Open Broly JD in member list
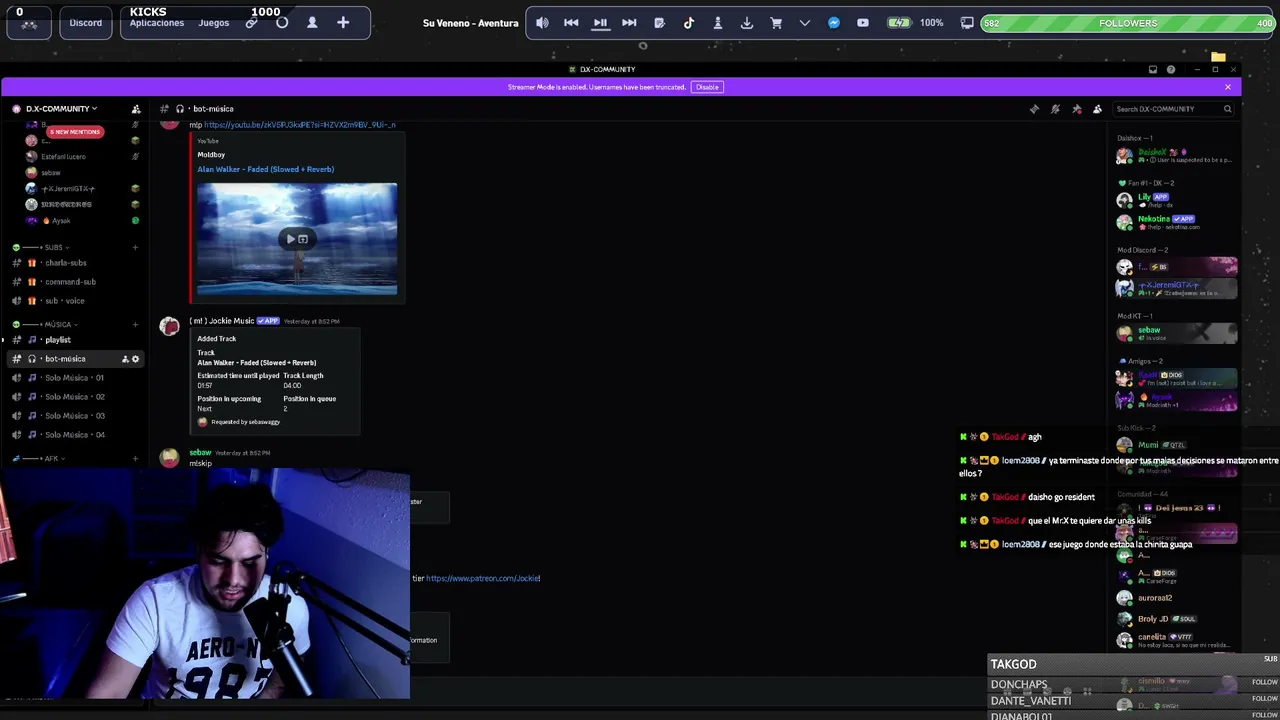Viewport: 1280px width, 720px height. click(x=1176, y=619)
